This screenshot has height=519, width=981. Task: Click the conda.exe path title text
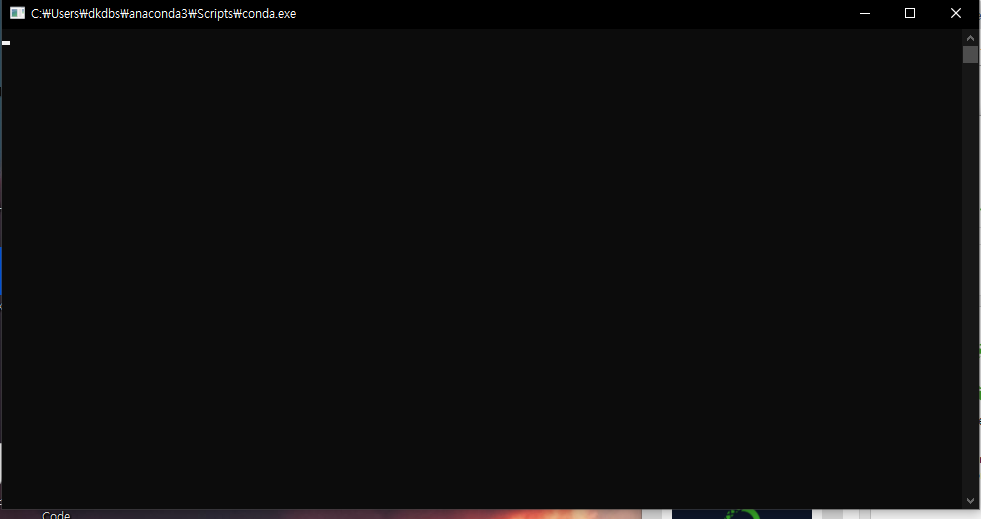(163, 13)
